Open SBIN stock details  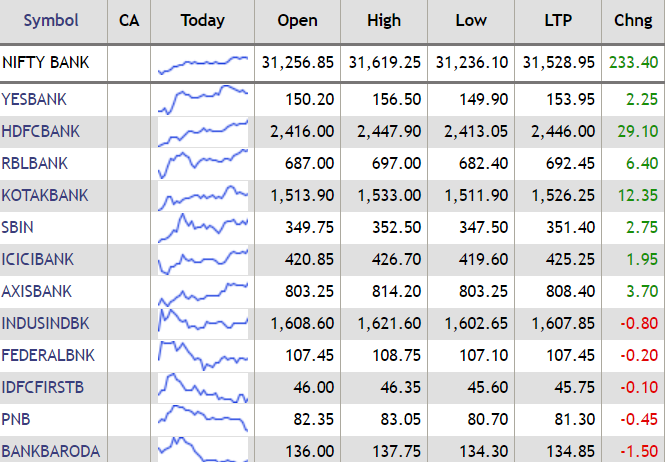pos(18,227)
